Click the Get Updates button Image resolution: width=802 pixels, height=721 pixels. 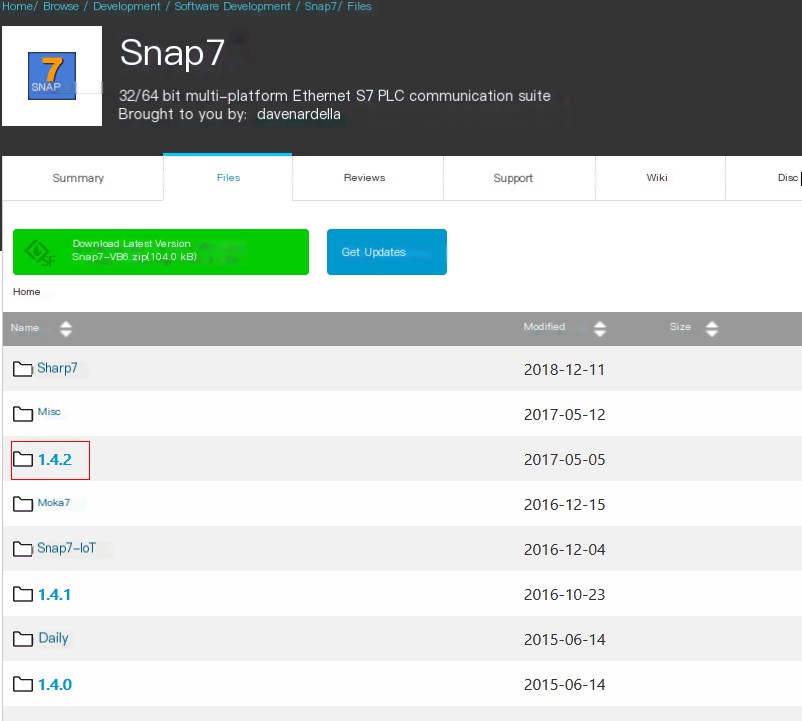[x=387, y=252]
